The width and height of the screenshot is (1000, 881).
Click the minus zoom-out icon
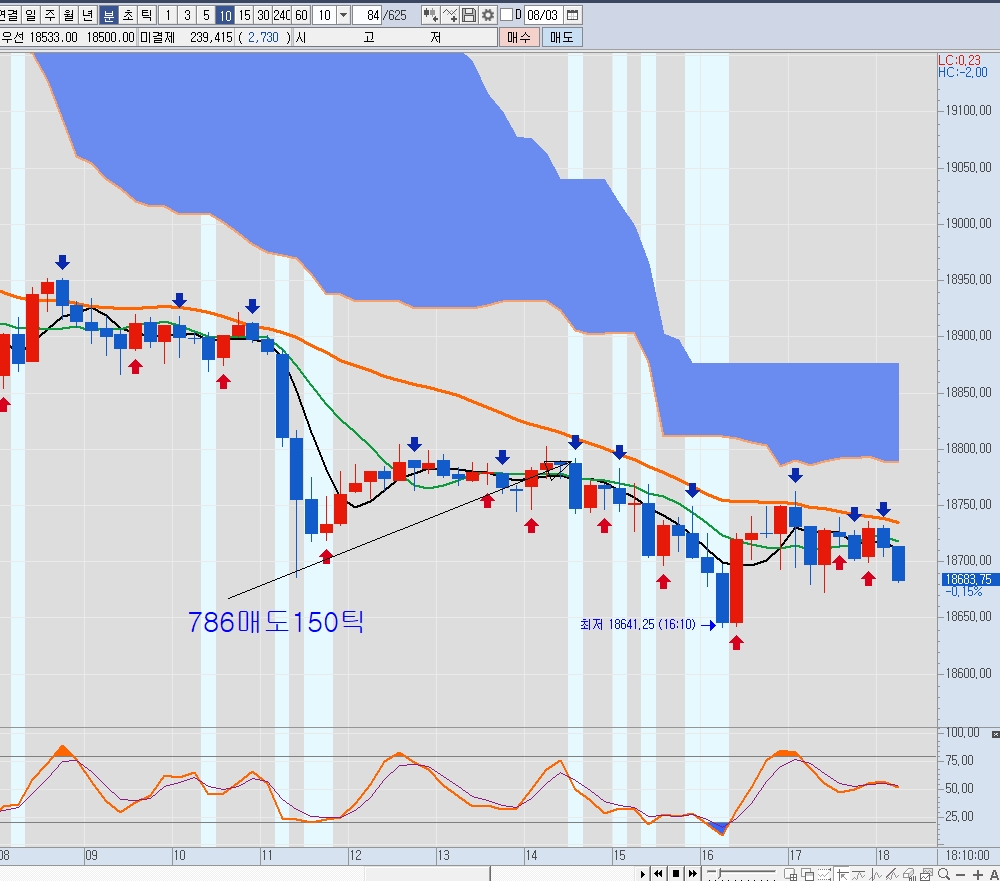coord(960,874)
